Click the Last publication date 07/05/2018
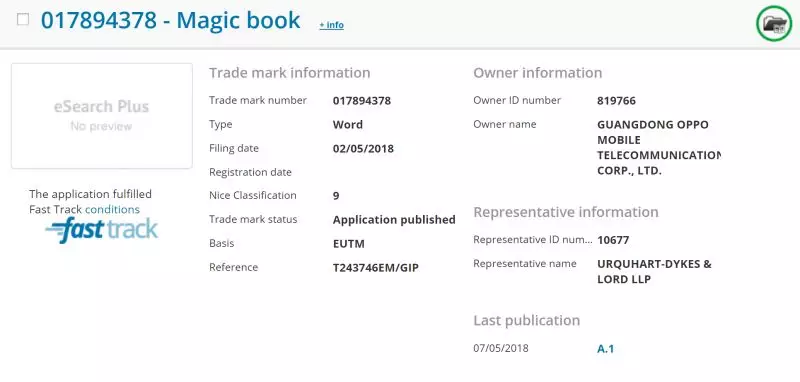The width and height of the screenshot is (800, 382). coord(501,348)
